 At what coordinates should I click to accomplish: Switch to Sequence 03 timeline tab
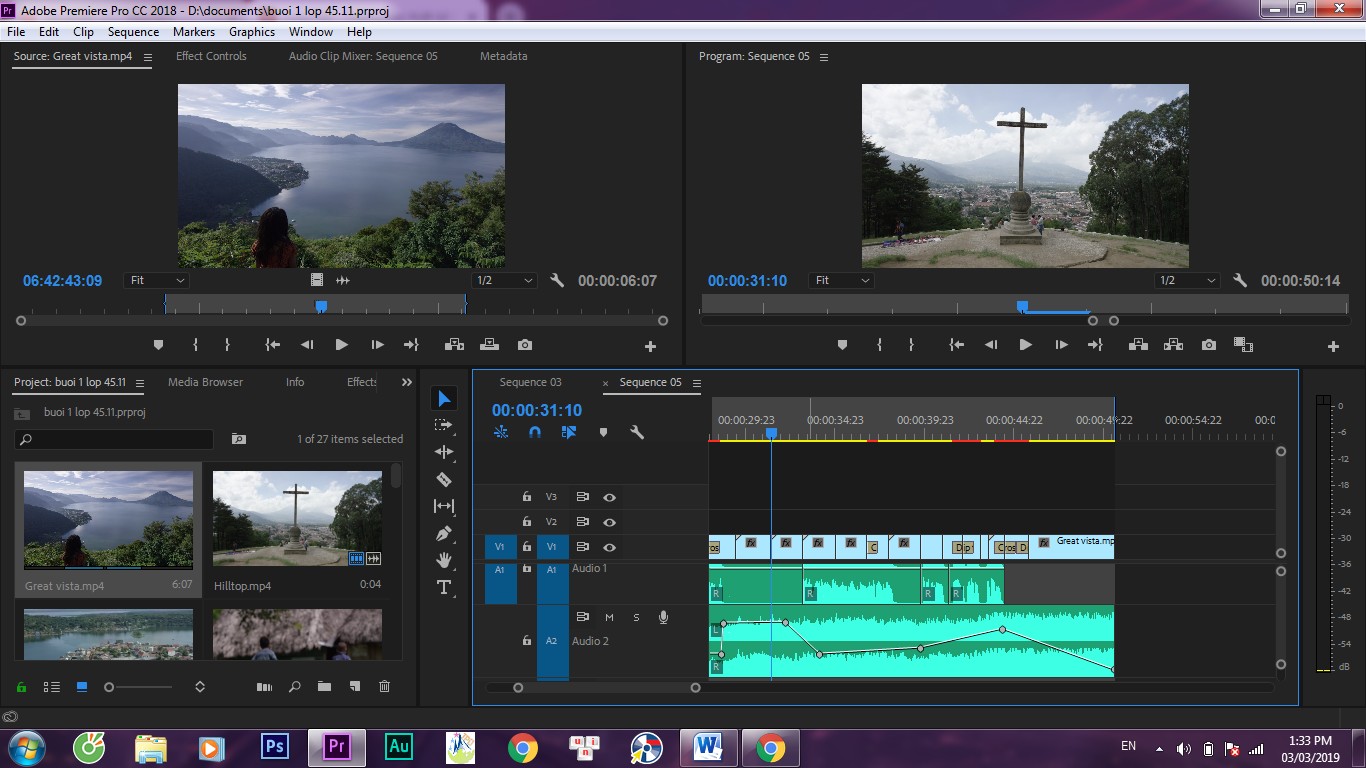pos(530,382)
